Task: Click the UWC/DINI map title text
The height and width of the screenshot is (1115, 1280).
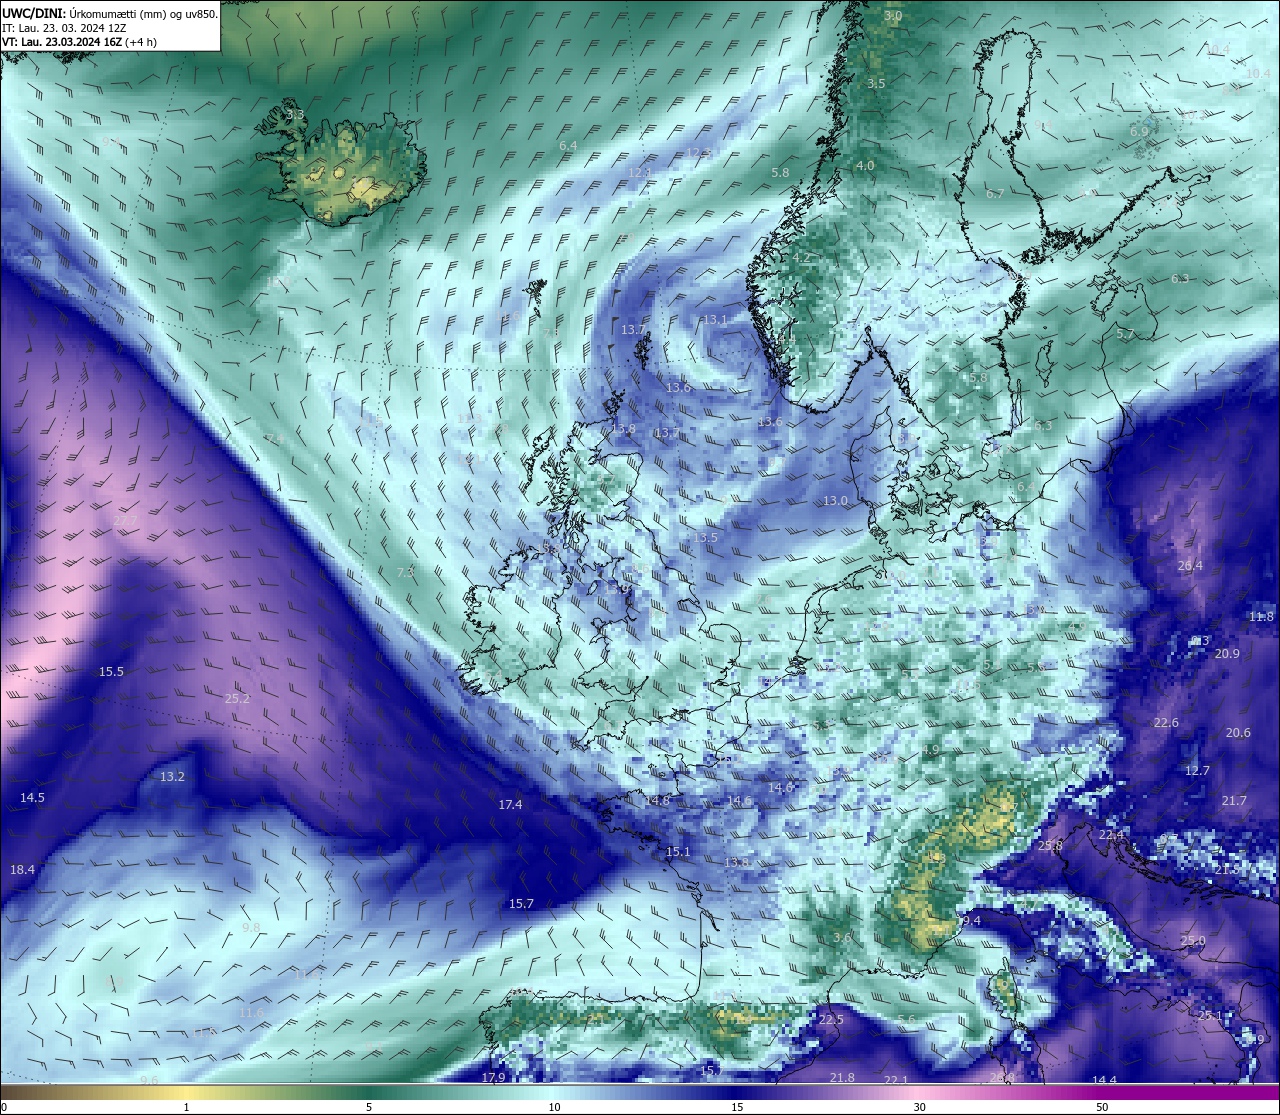Action: pyautogui.click(x=109, y=13)
